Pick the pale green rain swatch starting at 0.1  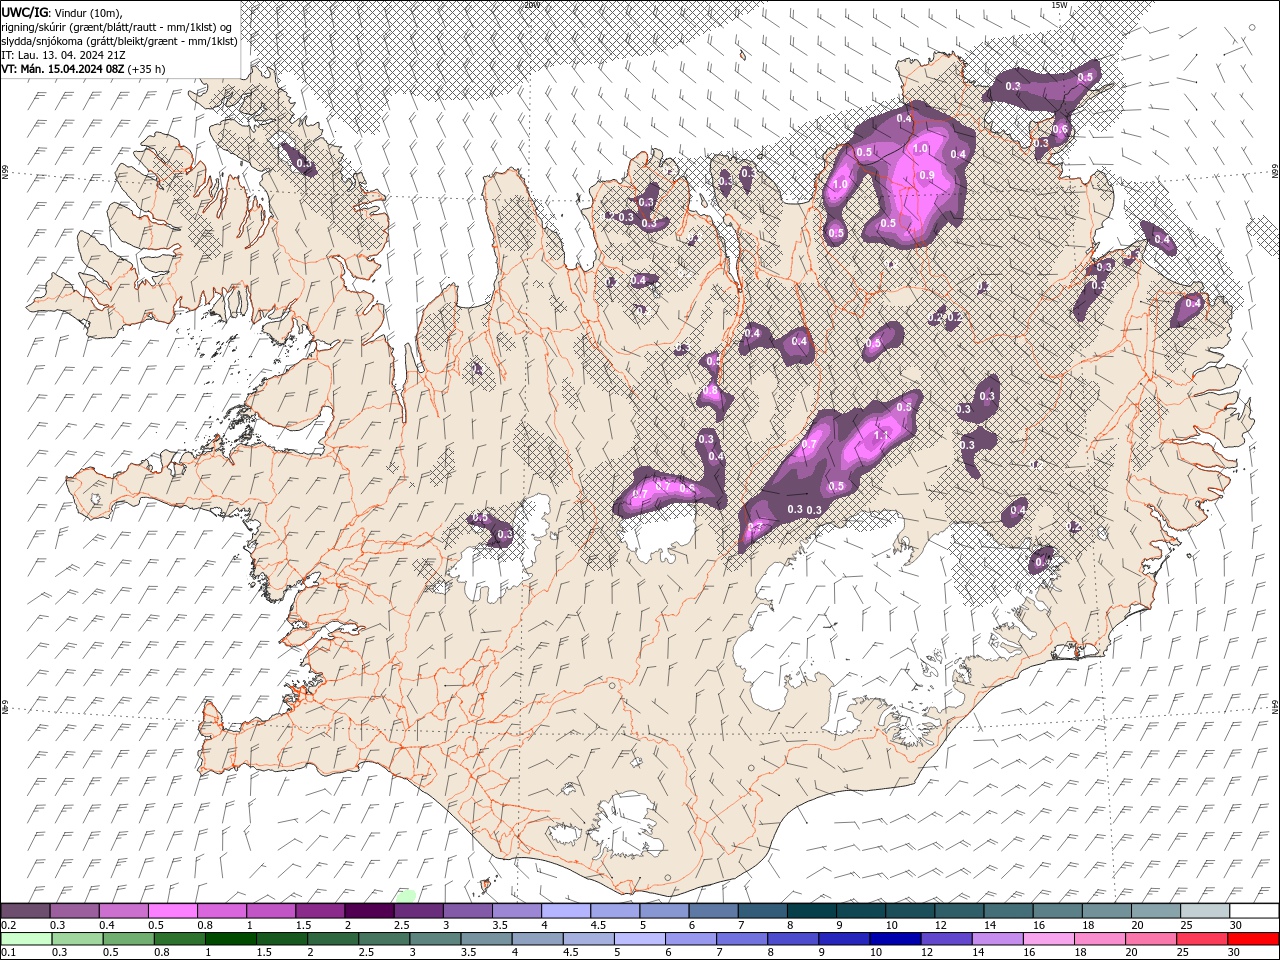(x=27, y=939)
